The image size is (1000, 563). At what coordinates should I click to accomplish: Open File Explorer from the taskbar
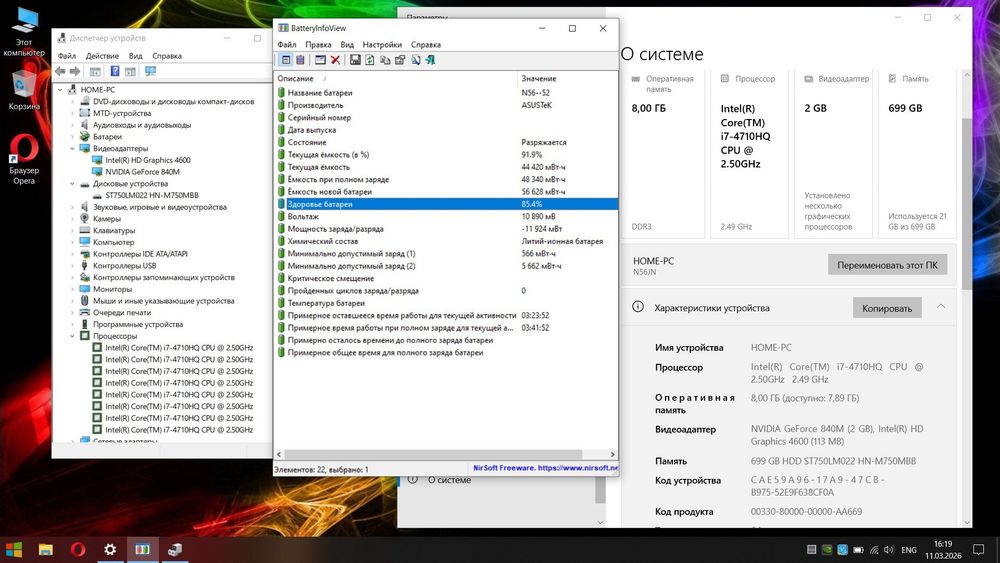pyautogui.click(x=46, y=549)
